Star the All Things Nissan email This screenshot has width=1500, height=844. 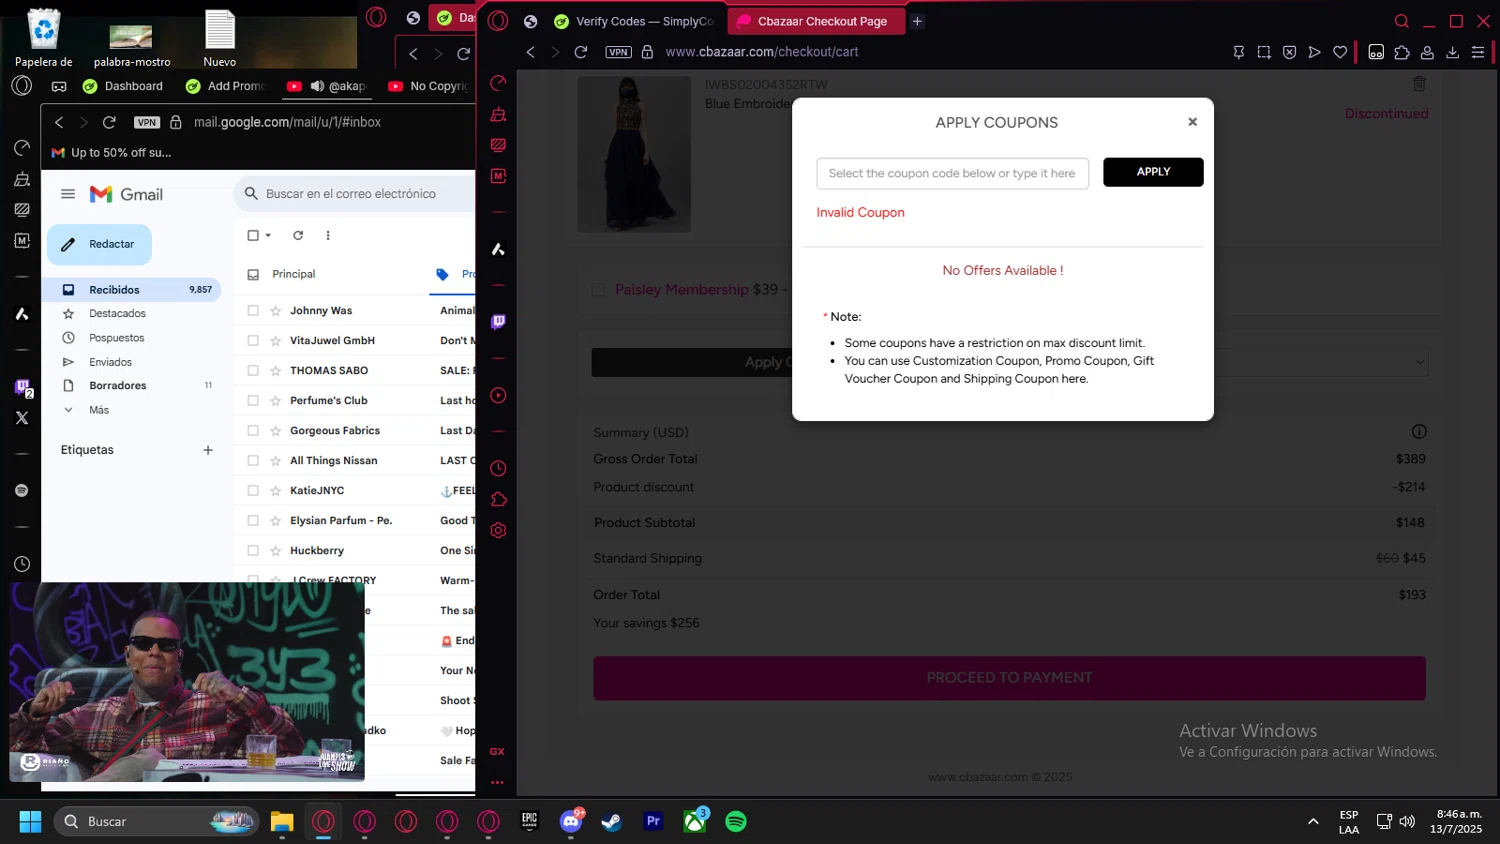tap(275, 461)
